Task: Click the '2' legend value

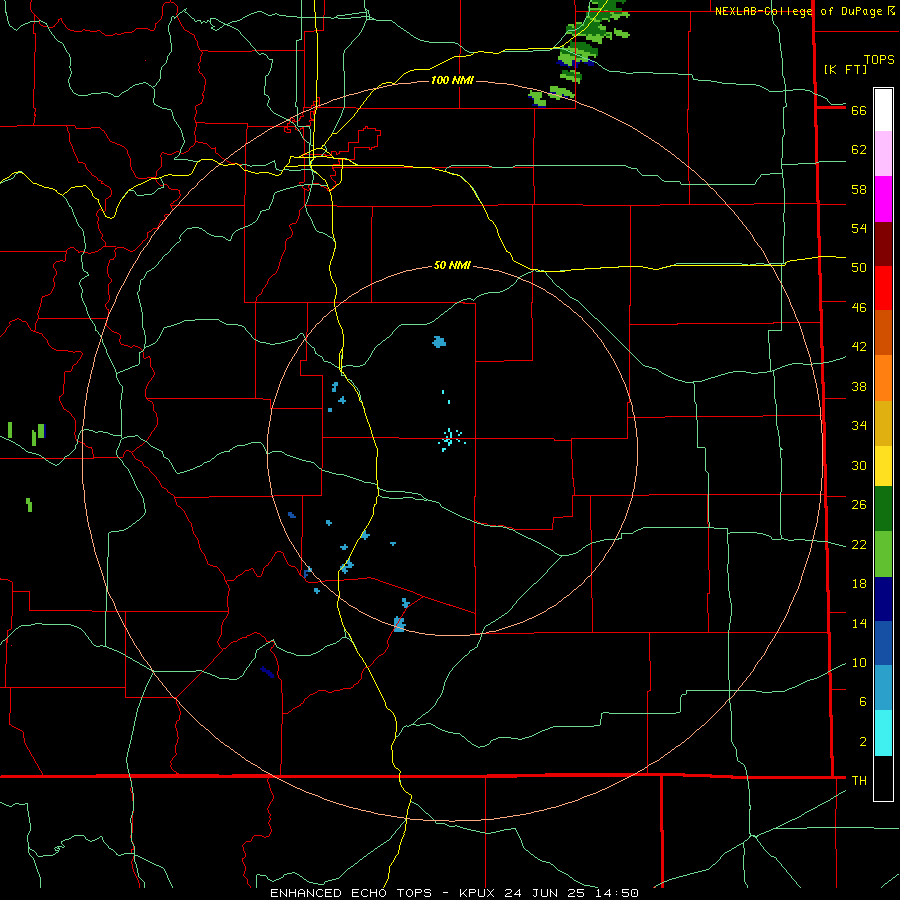Action: [x=862, y=742]
